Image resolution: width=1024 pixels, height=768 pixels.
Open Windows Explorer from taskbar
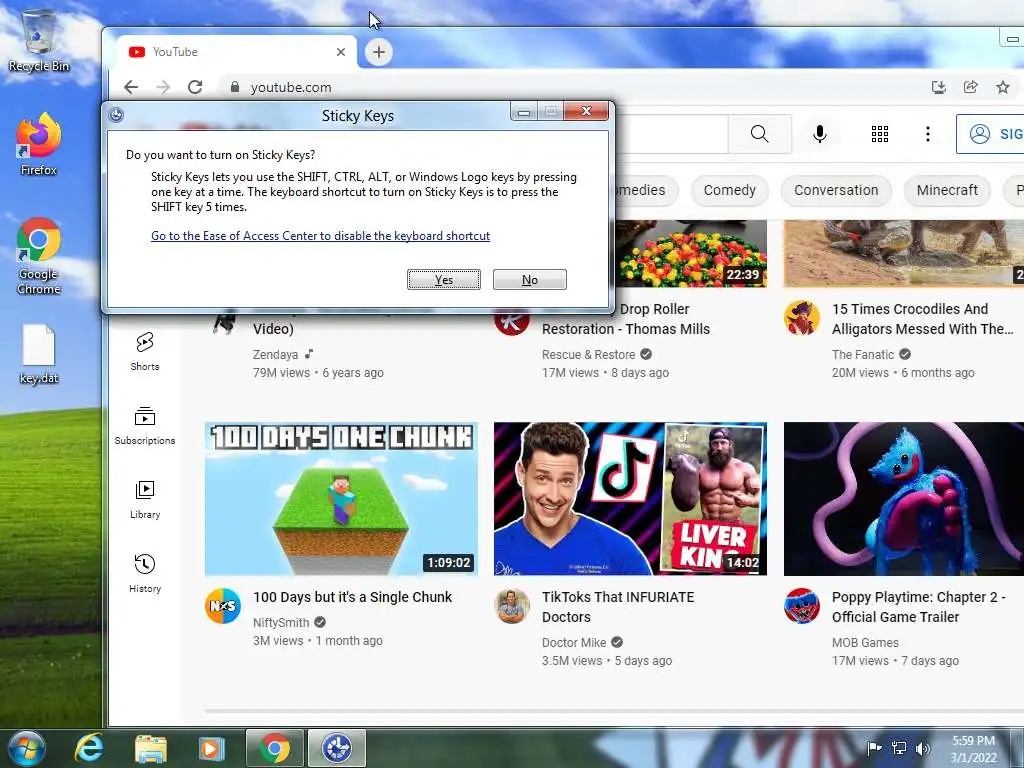[x=151, y=748]
